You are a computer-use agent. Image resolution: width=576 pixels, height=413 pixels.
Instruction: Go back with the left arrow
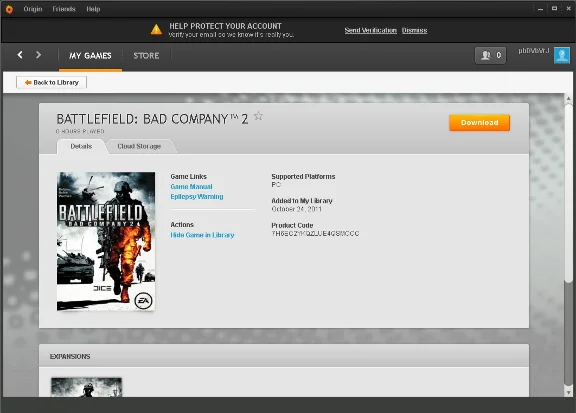(x=20, y=55)
